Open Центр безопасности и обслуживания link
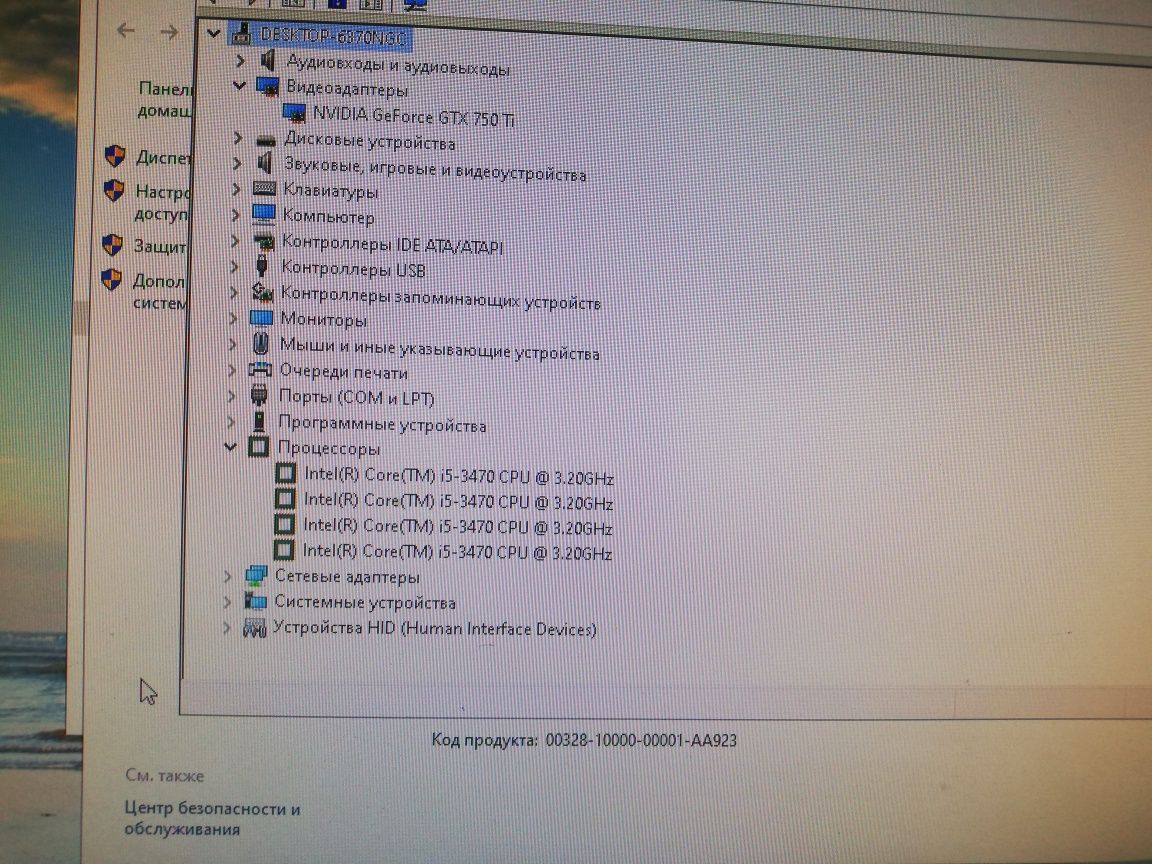The height and width of the screenshot is (864, 1152). [x=212, y=818]
